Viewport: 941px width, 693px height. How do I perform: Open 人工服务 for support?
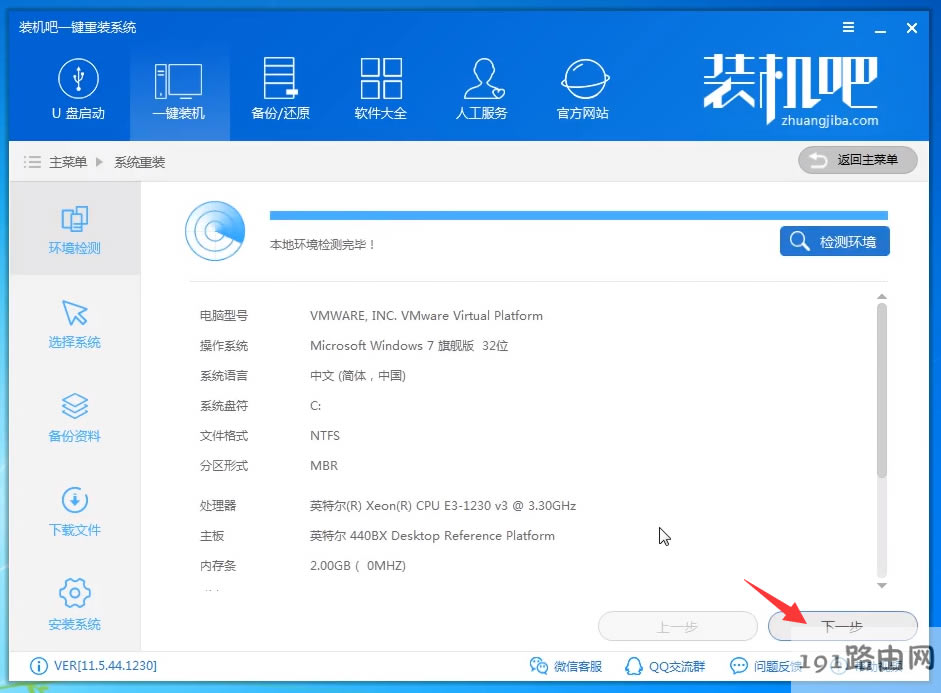pyautogui.click(x=482, y=88)
